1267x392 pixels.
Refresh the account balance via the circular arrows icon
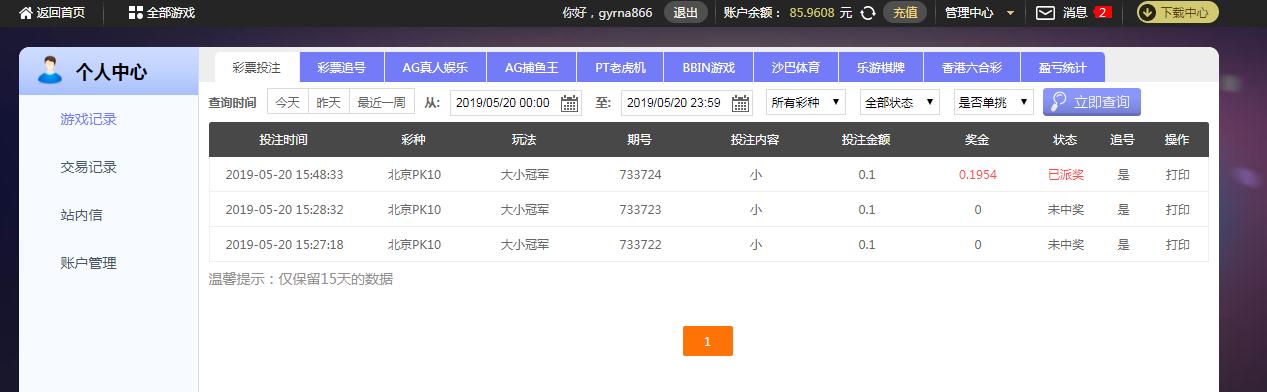tap(868, 13)
